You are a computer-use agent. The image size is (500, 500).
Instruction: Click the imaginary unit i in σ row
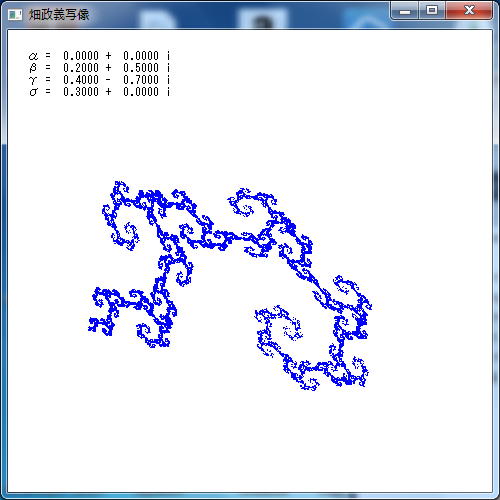(x=168, y=92)
